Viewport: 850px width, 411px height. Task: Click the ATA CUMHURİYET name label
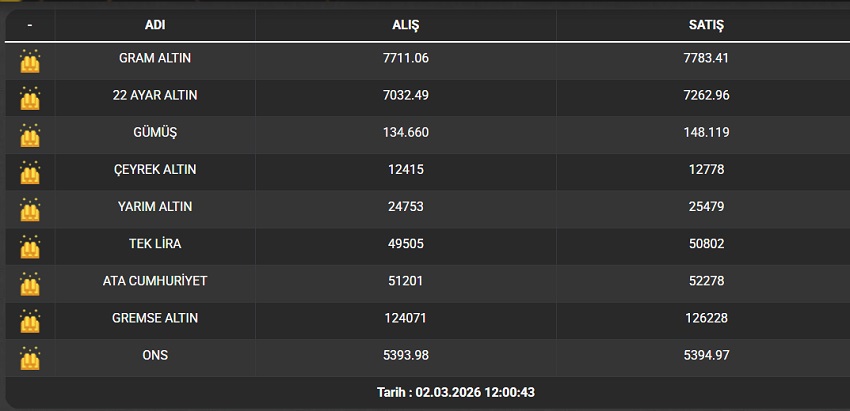155,281
